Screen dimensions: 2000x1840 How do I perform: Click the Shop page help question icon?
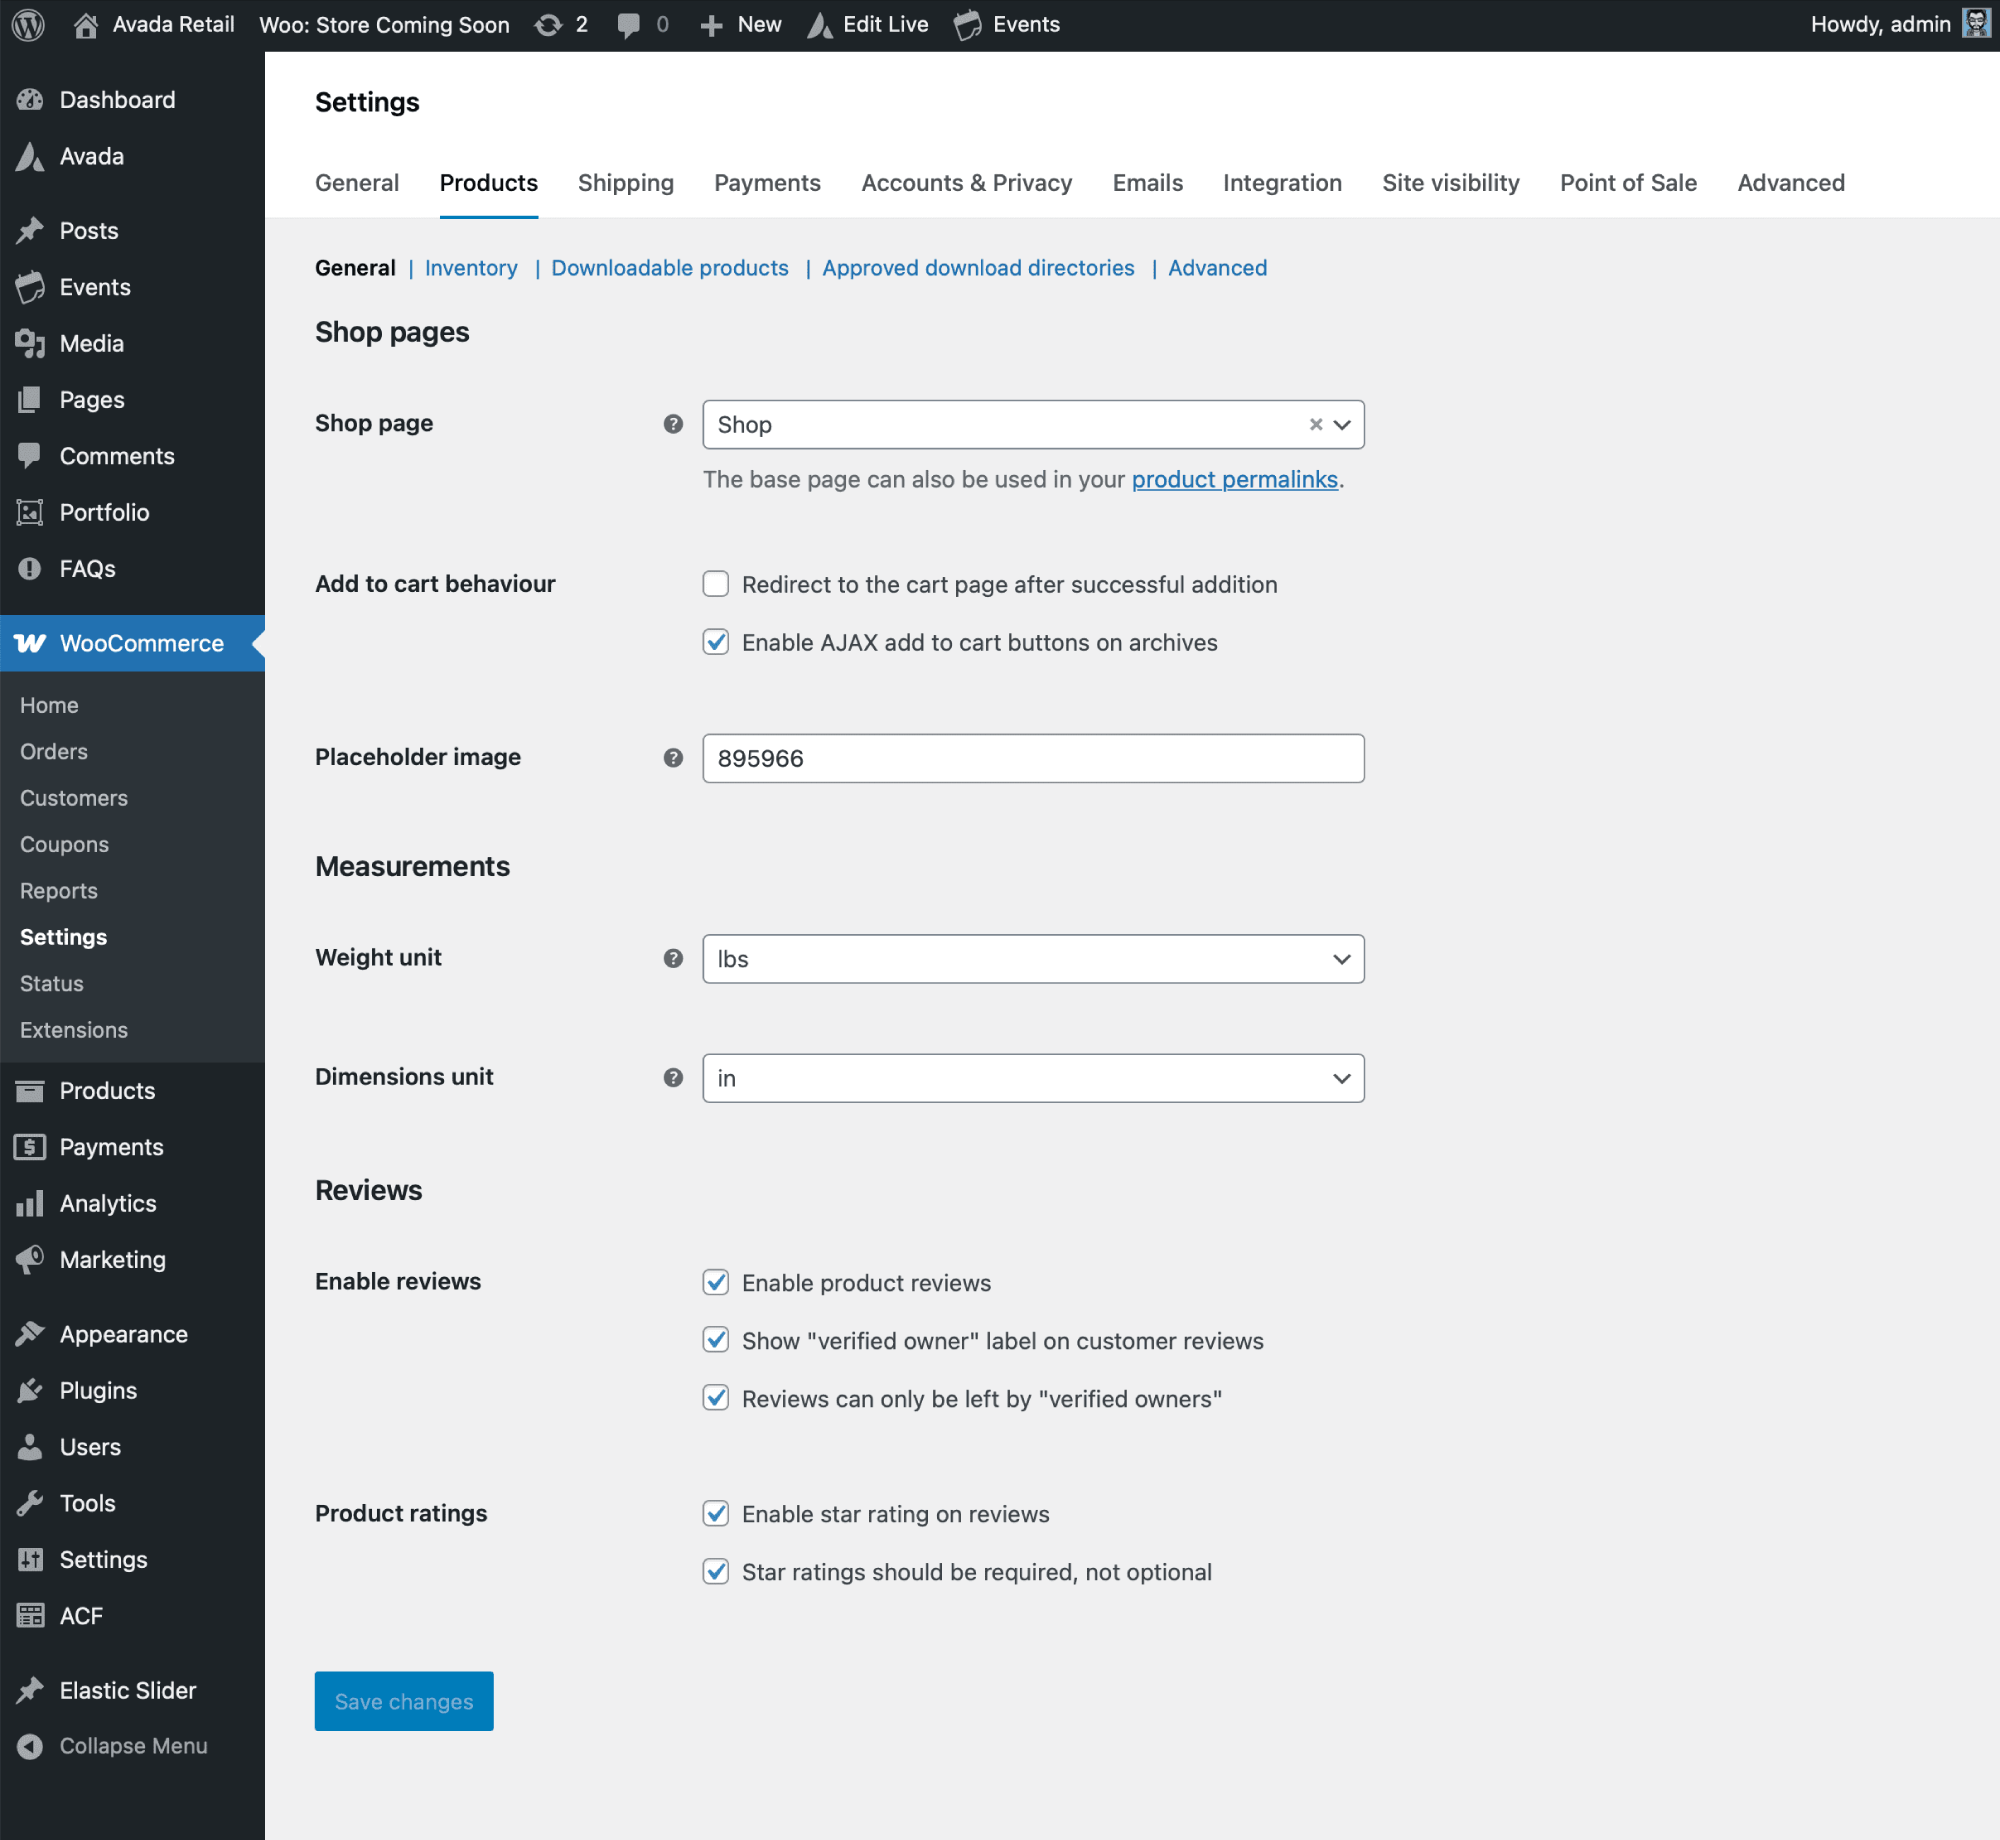pyautogui.click(x=673, y=424)
